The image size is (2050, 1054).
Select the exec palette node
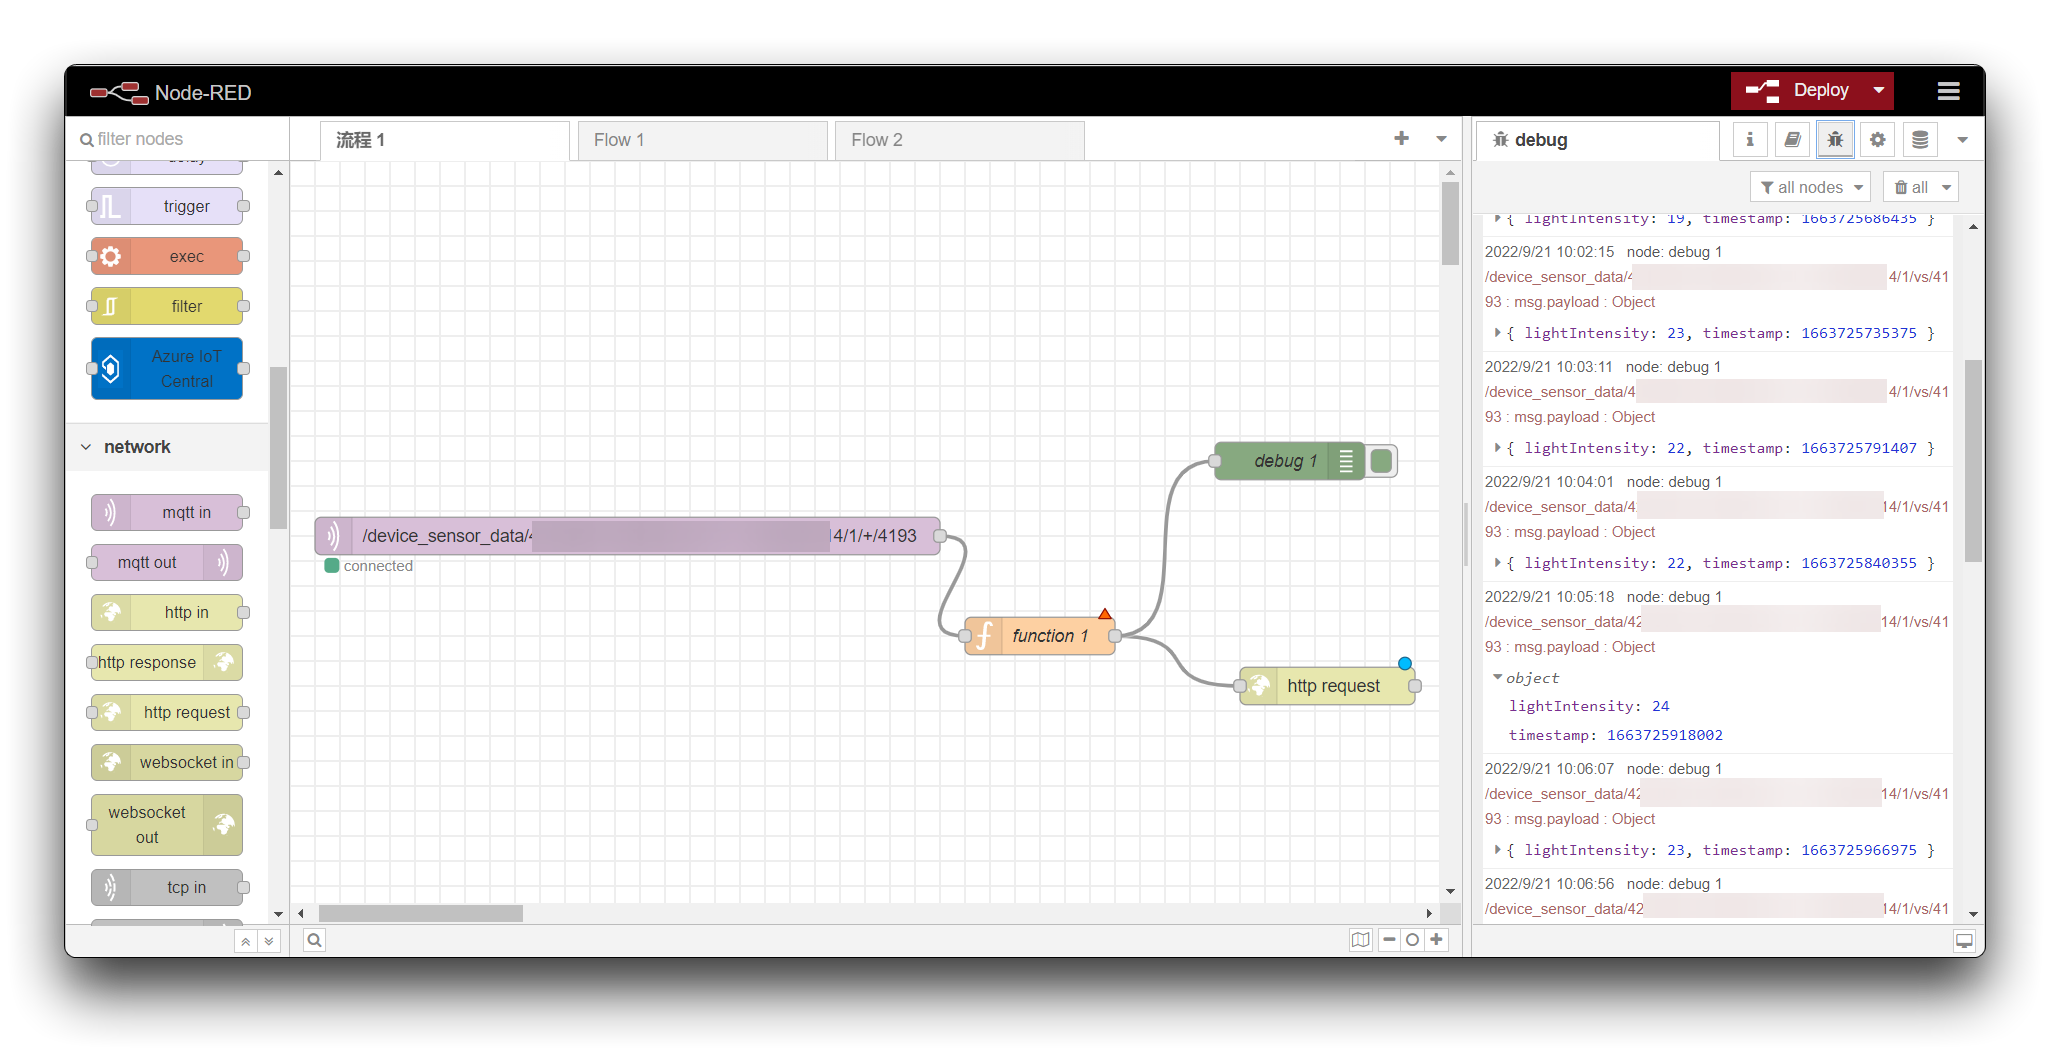pos(167,256)
